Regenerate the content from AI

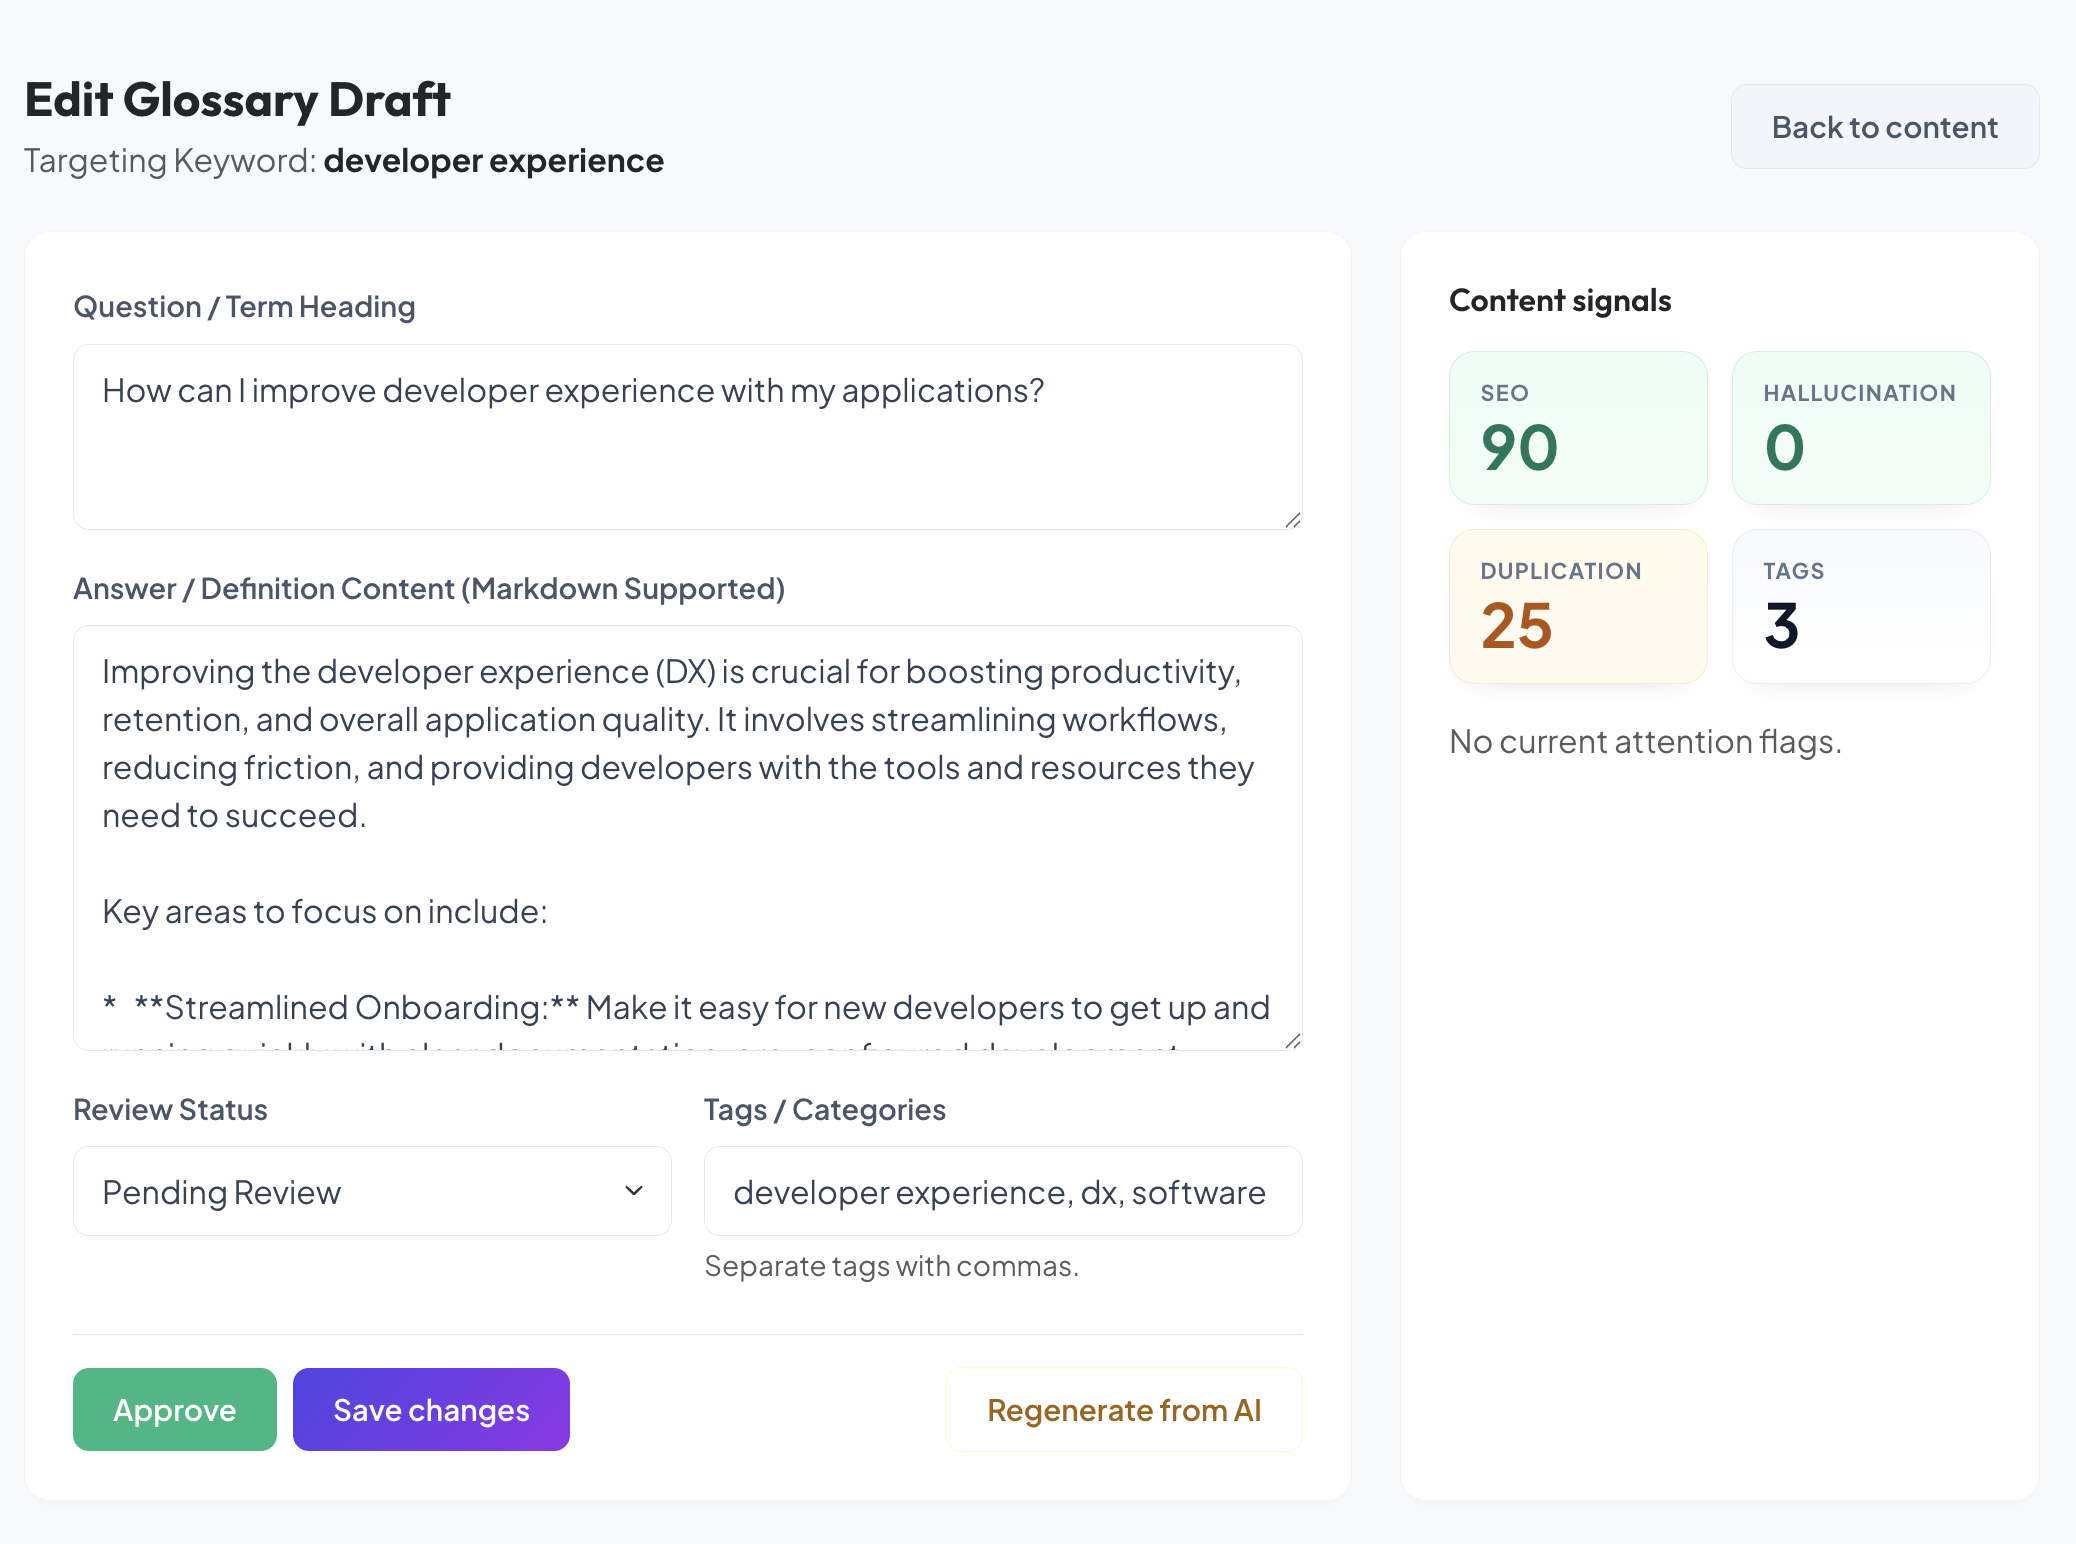coord(1124,1409)
